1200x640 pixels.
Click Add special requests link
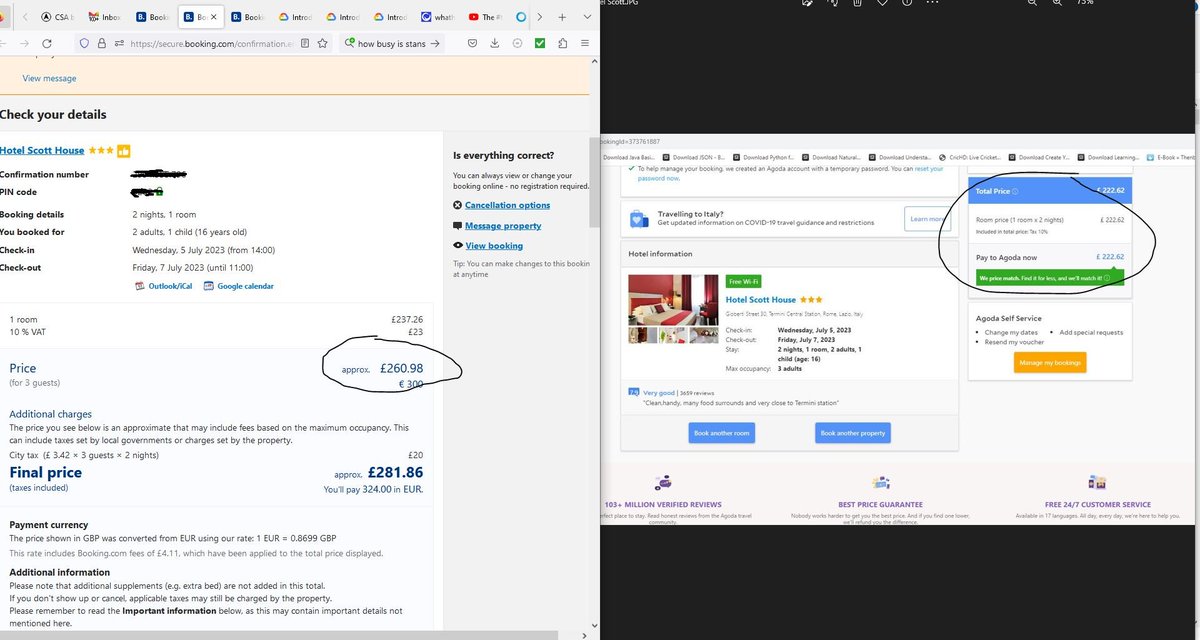click(x=1091, y=332)
